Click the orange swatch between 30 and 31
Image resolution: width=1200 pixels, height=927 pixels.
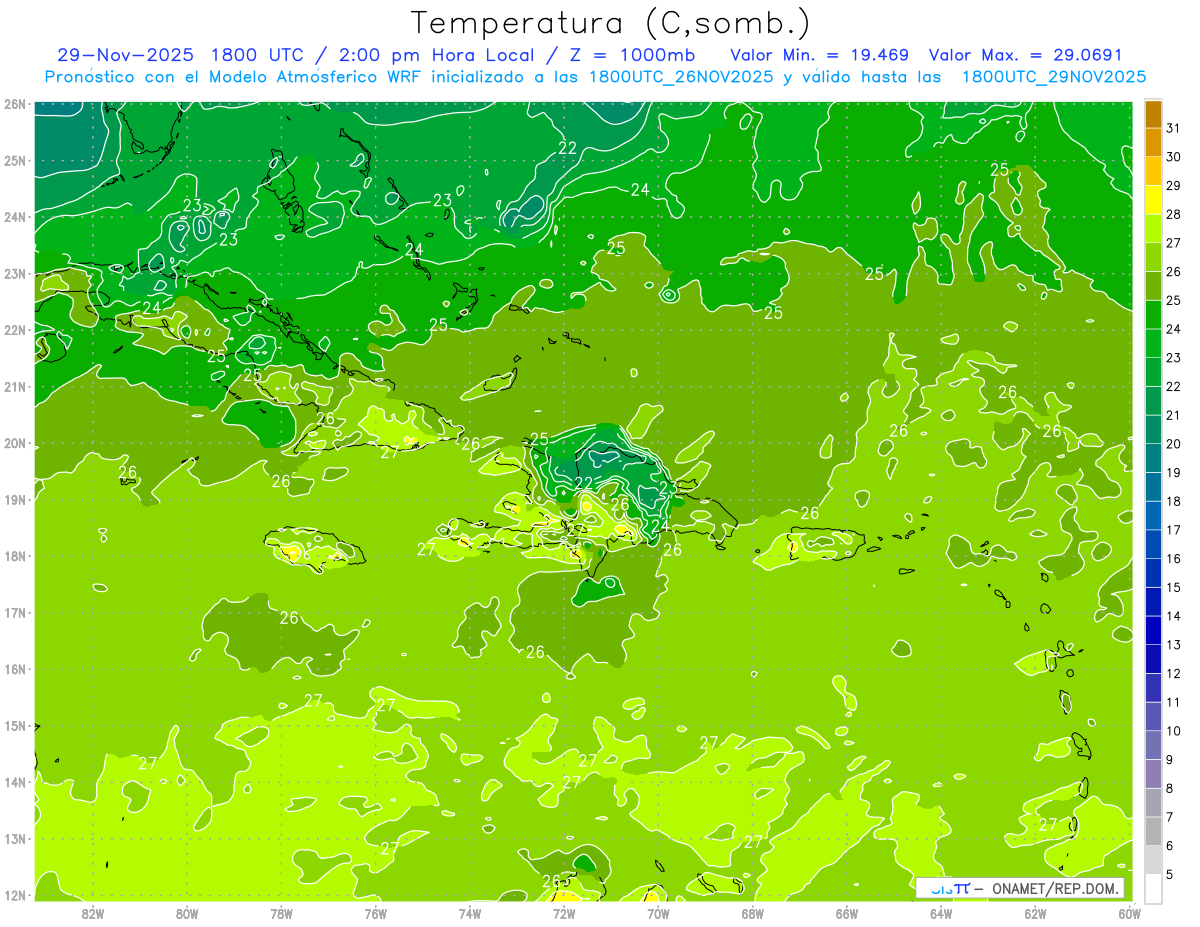click(1153, 143)
